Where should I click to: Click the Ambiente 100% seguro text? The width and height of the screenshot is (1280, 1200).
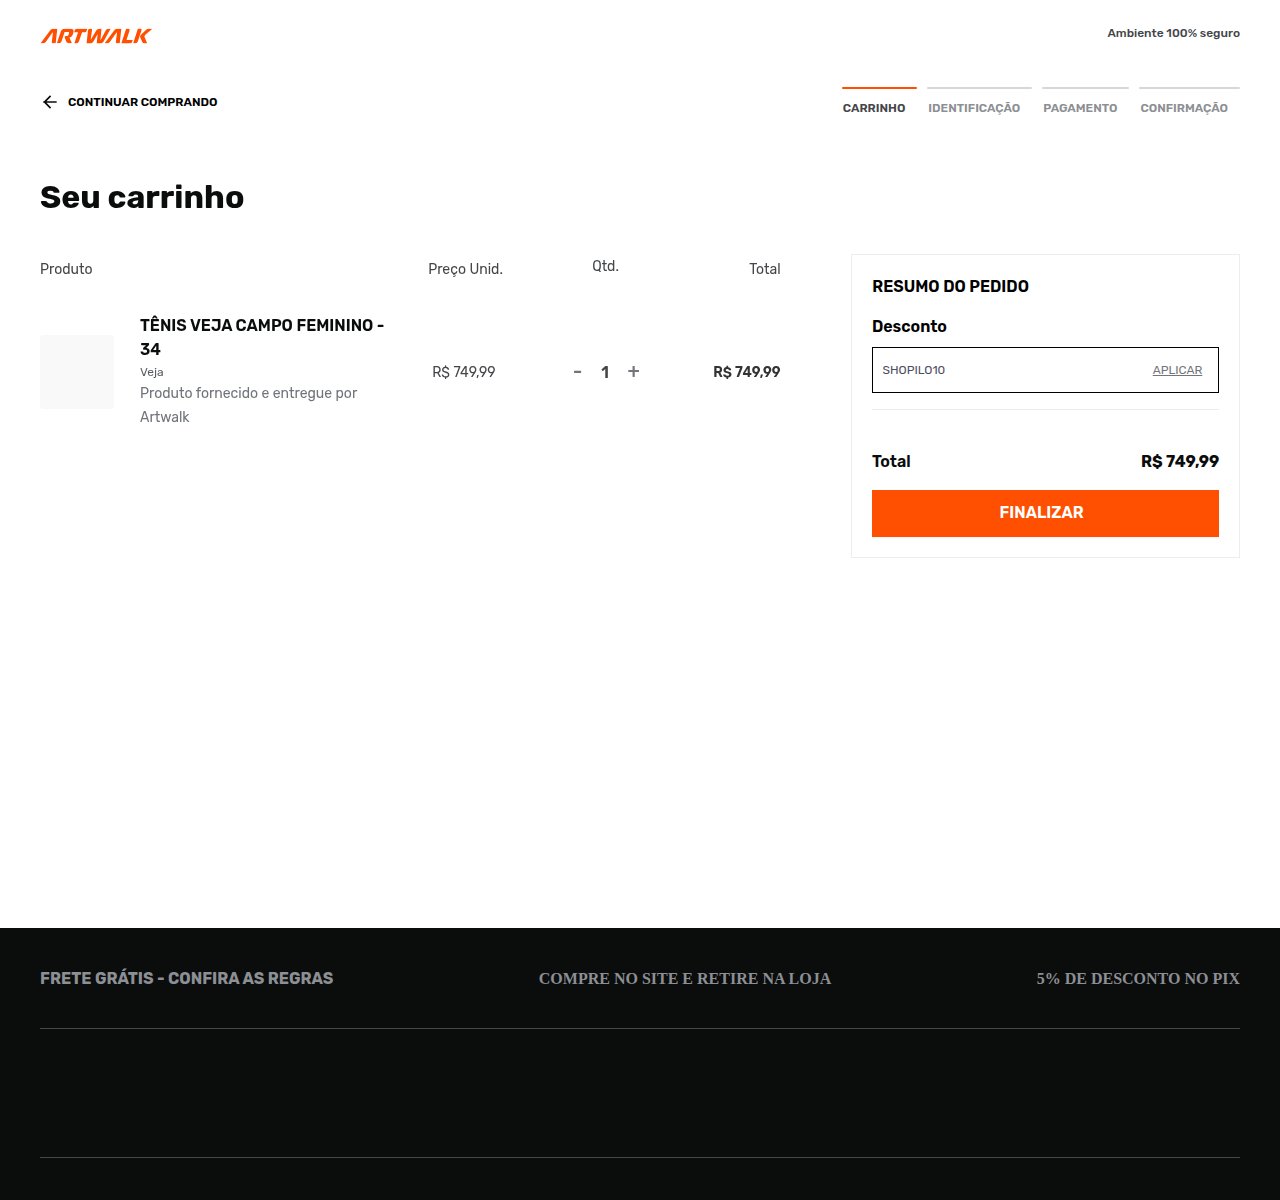pos(1173,33)
